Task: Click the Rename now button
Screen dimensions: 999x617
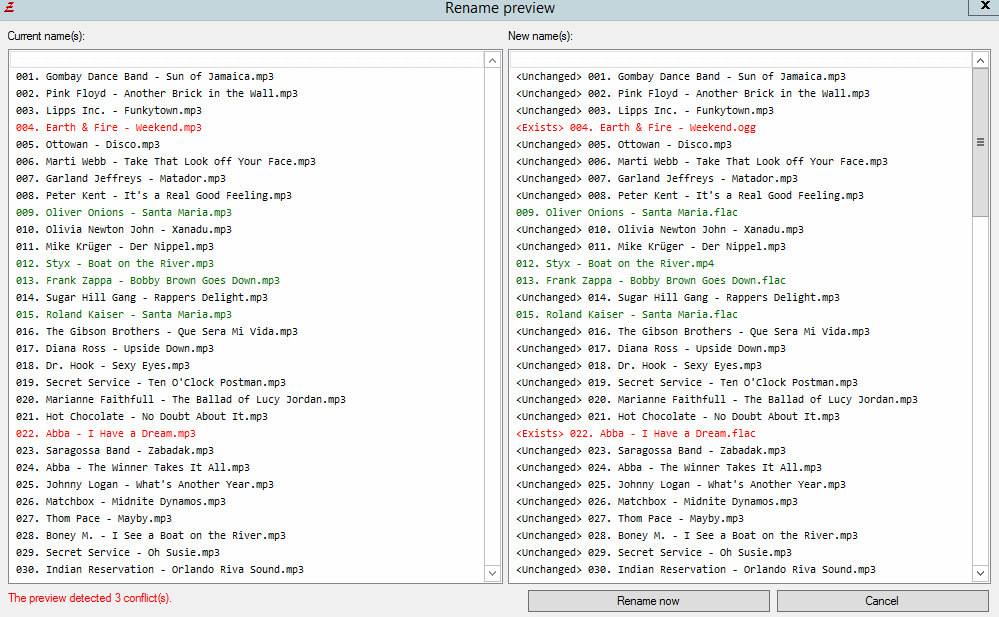Action: pyautogui.click(x=648, y=601)
